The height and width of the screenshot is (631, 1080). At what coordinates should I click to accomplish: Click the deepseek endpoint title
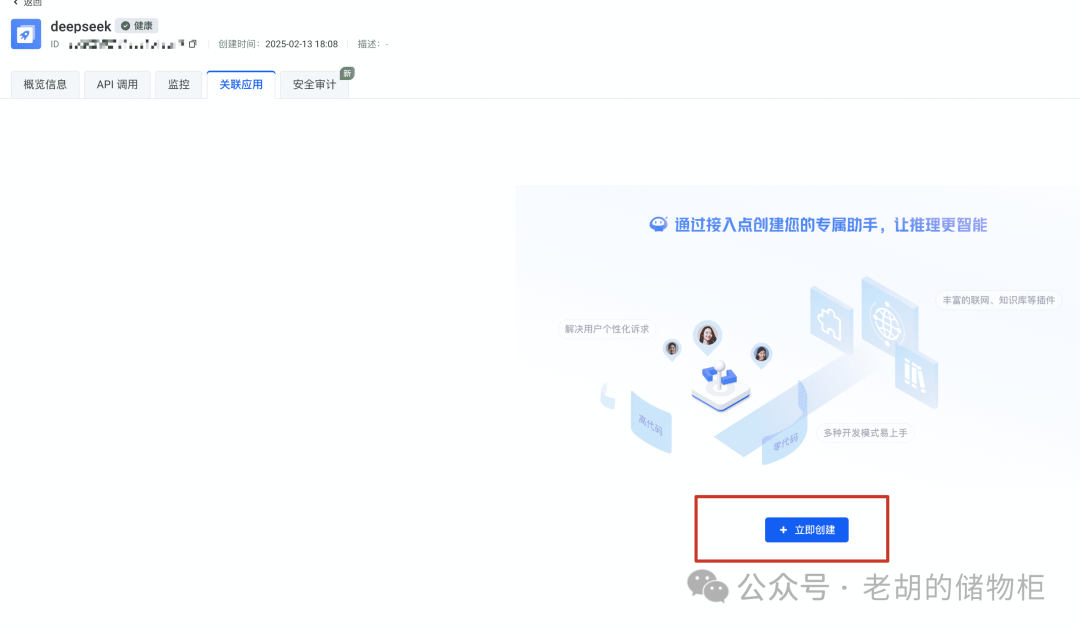(81, 26)
